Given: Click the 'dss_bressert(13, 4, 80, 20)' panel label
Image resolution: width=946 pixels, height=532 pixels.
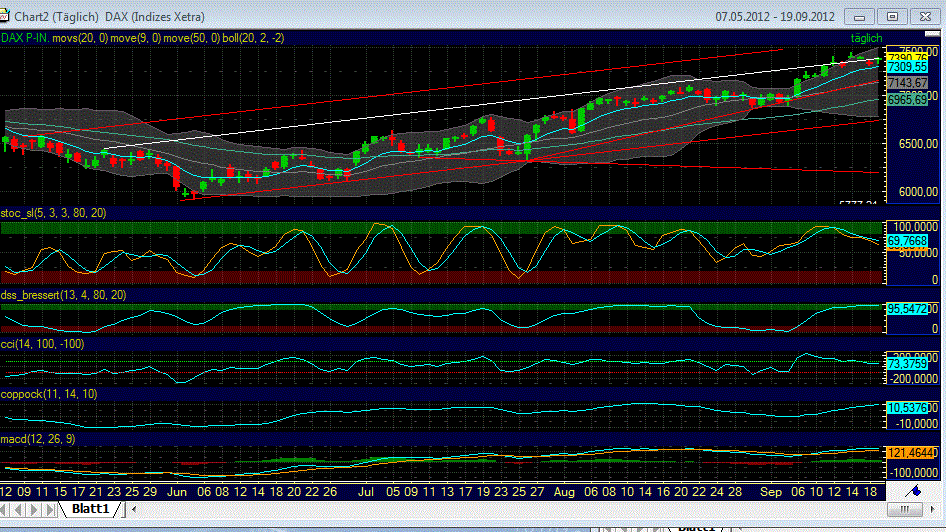Looking at the screenshot, I should pos(63,295).
